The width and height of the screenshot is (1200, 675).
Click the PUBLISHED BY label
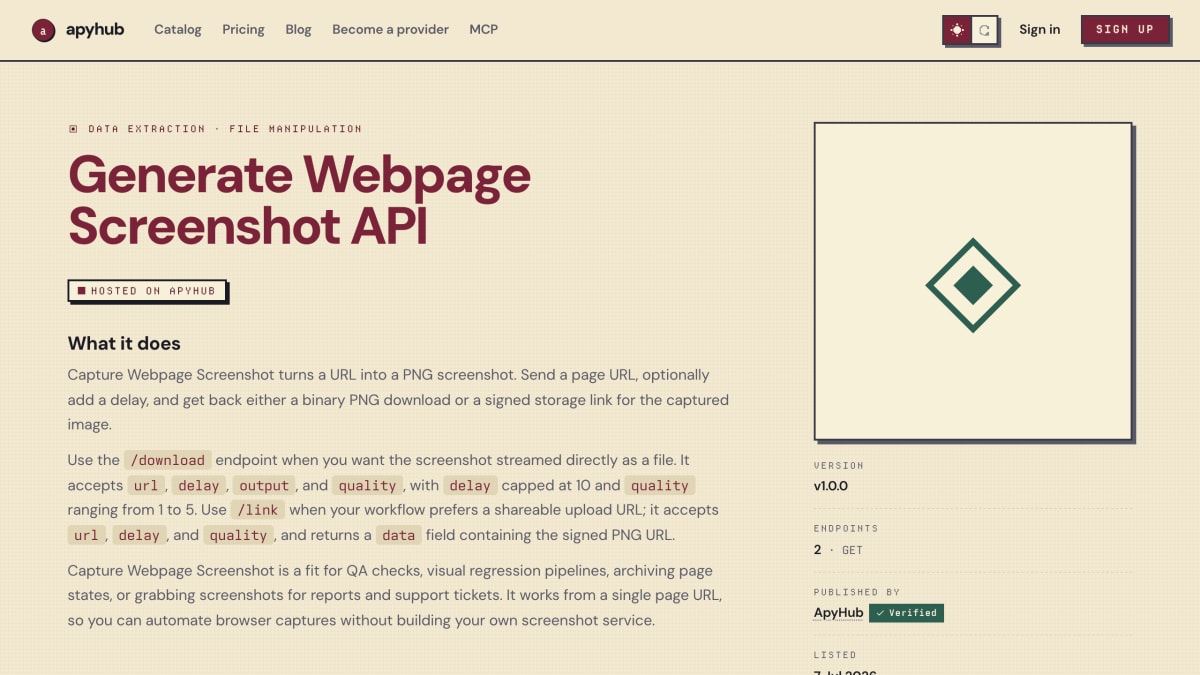click(x=857, y=592)
